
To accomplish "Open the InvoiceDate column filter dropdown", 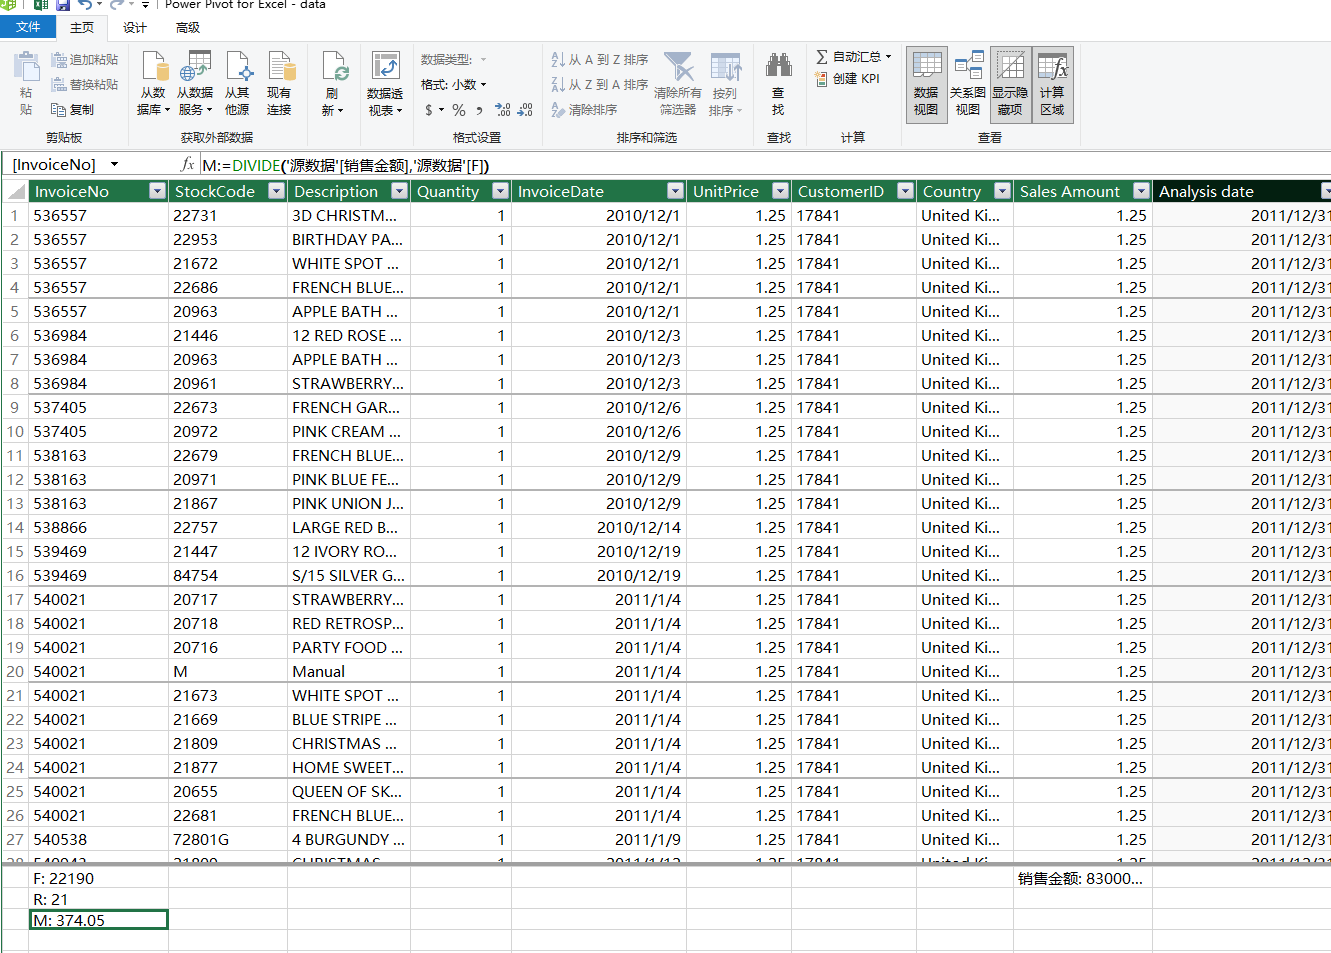I will (x=675, y=191).
